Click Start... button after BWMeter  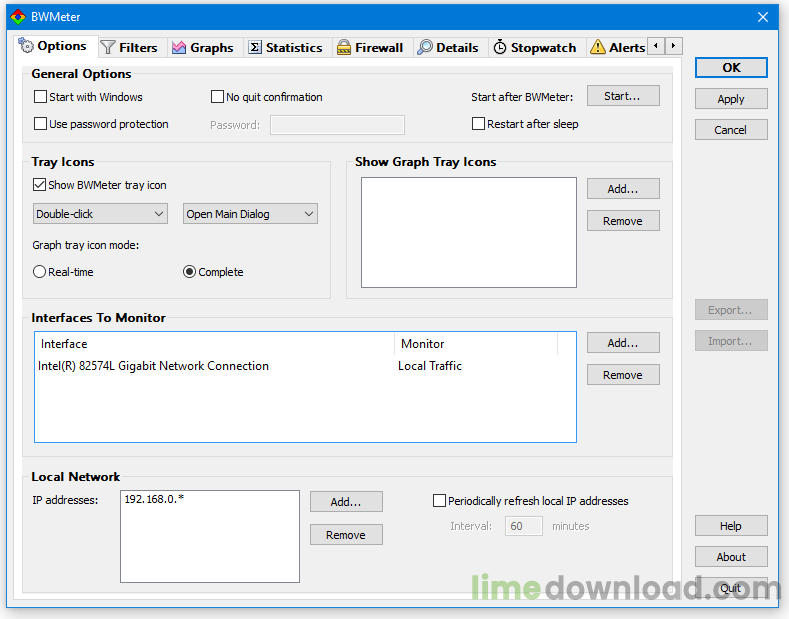[622, 96]
